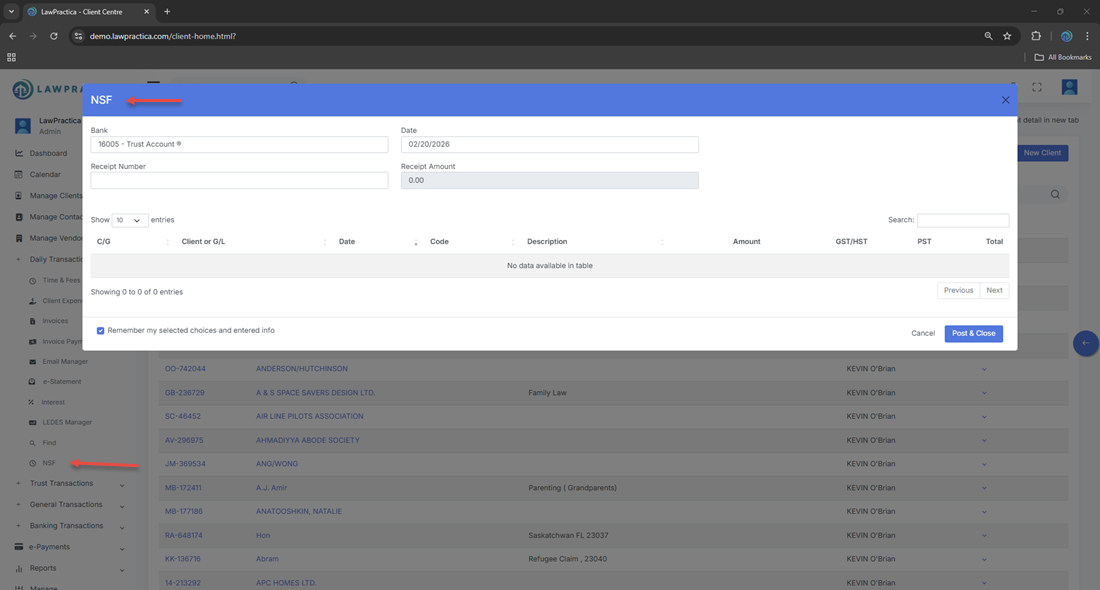
Task: Click the browser extensions puzzle icon
Action: pyautogui.click(x=1036, y=36)
